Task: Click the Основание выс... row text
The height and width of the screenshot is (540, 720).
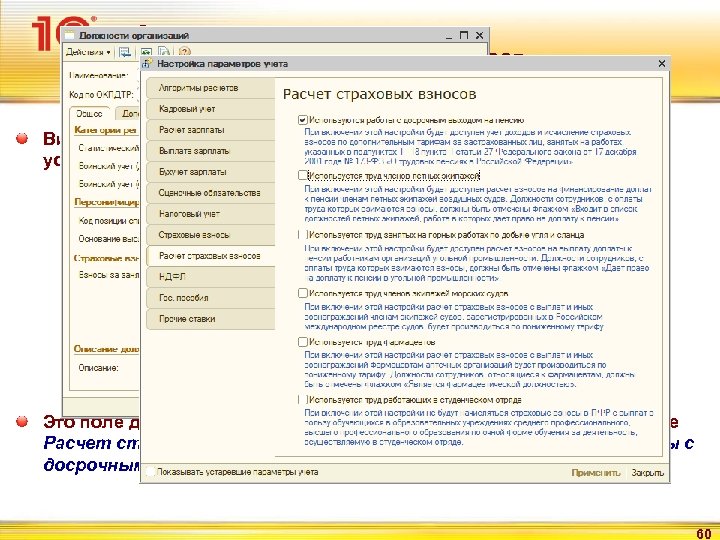Action: click(x=108, y=239)
